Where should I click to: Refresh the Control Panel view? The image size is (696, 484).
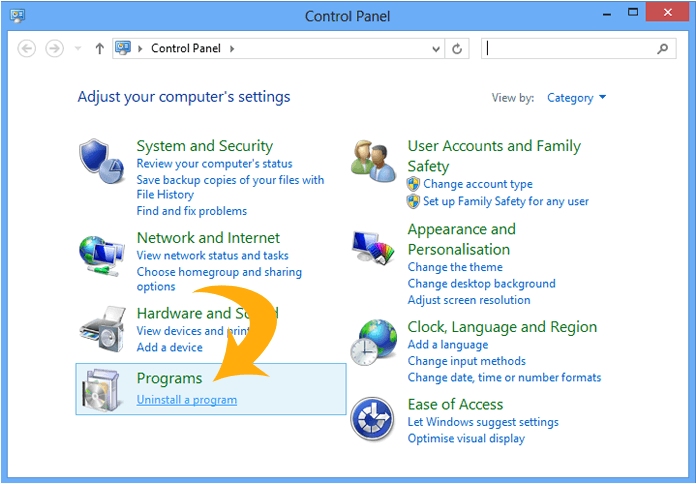pos(457,48)
